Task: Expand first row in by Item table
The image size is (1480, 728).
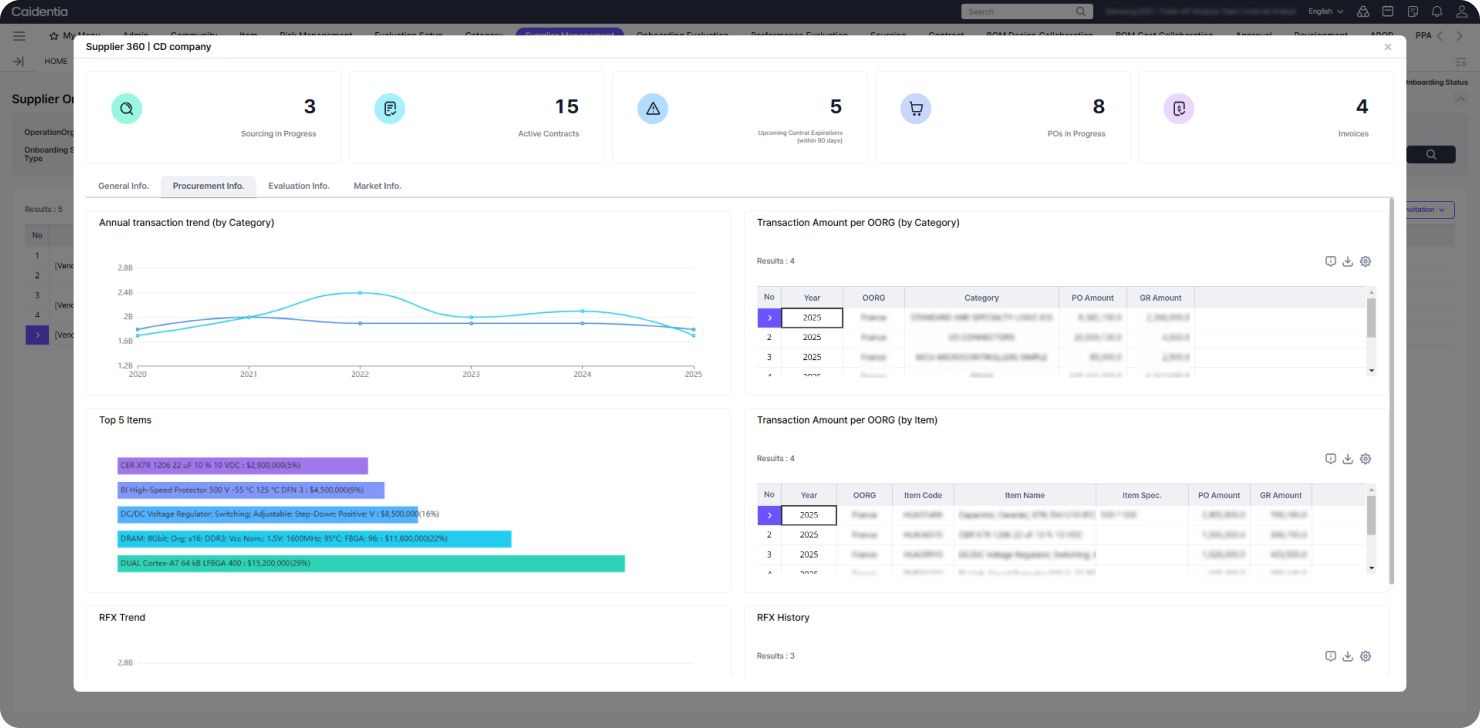Action: (769, 515)
